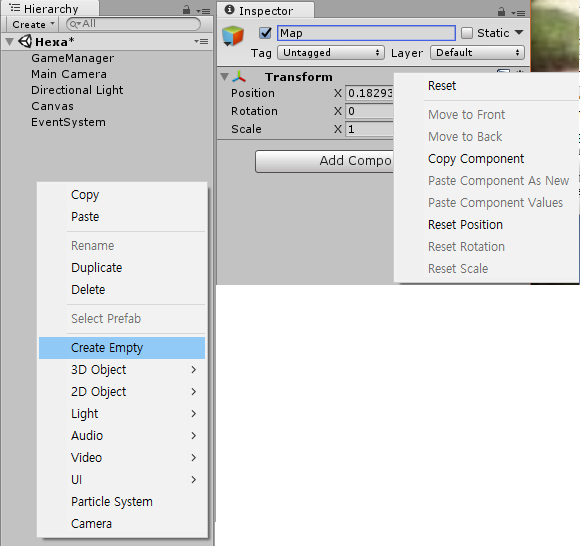
Task: Open the Create dropdown in Hierarchy
Action: [x=33, y=24]
